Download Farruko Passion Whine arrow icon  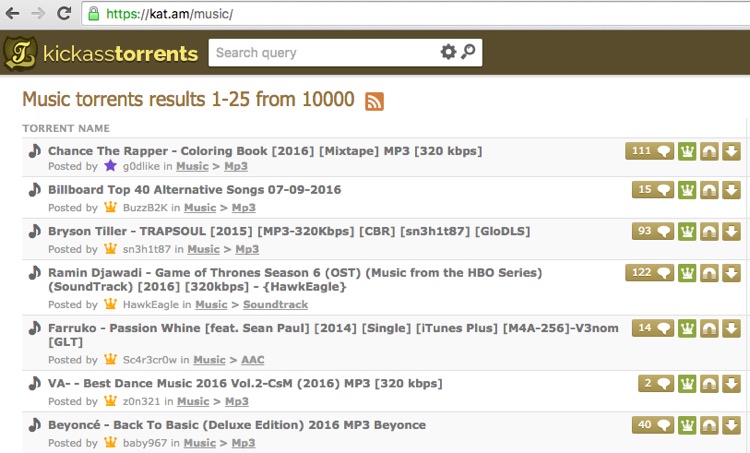tap(731, 329)
